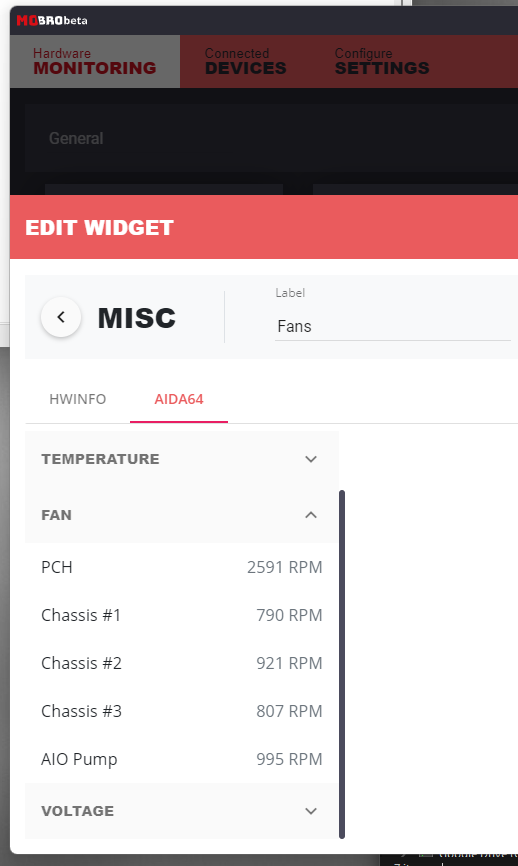Select Chassis #2 fan sensor
Viewport: 518px width, 866px height.
pyautogui.click(x=182, y=663)
